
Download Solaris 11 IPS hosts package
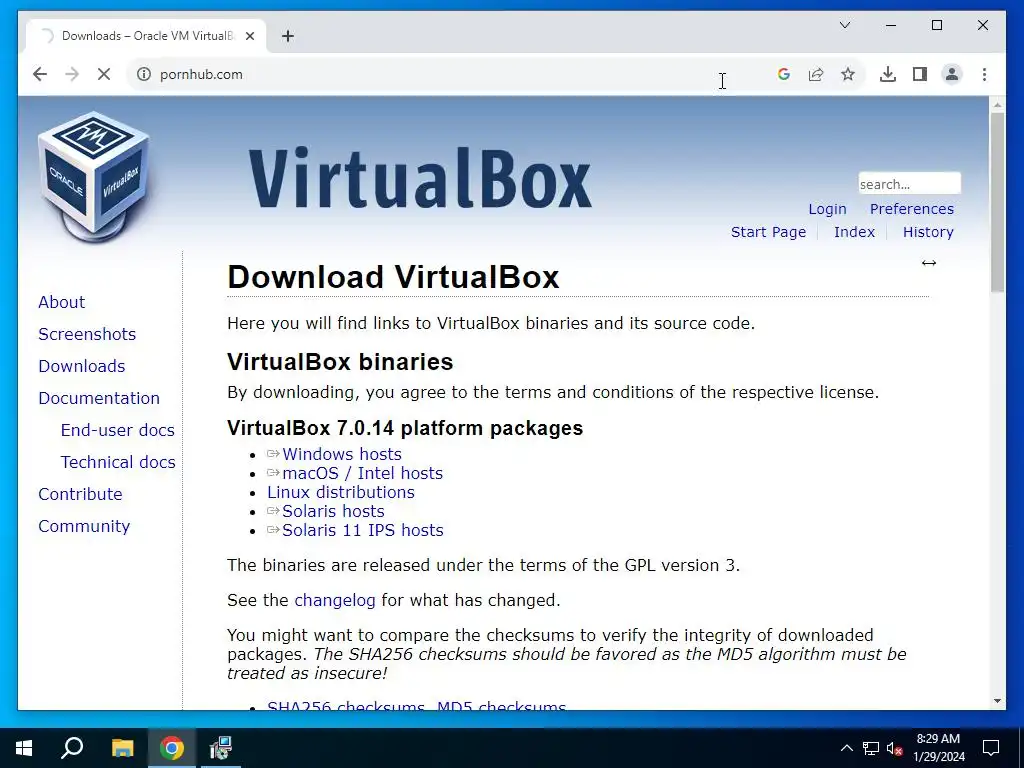click(x=362, y=530)
